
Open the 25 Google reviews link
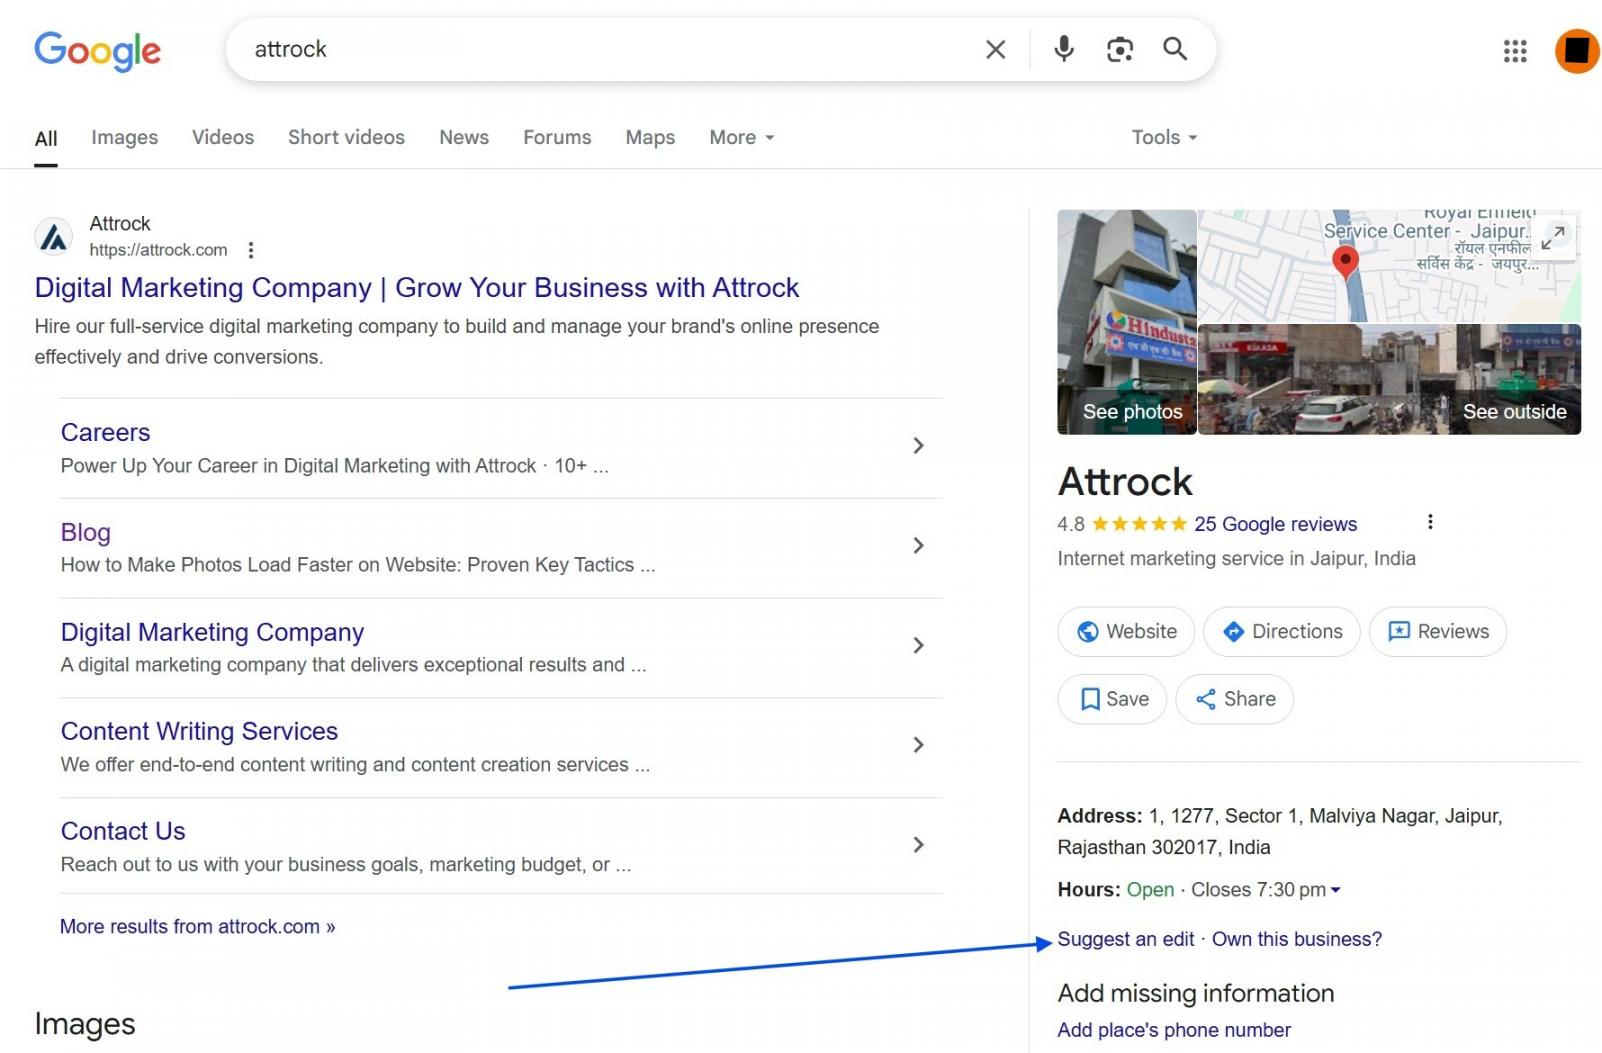pos(1275,524)
